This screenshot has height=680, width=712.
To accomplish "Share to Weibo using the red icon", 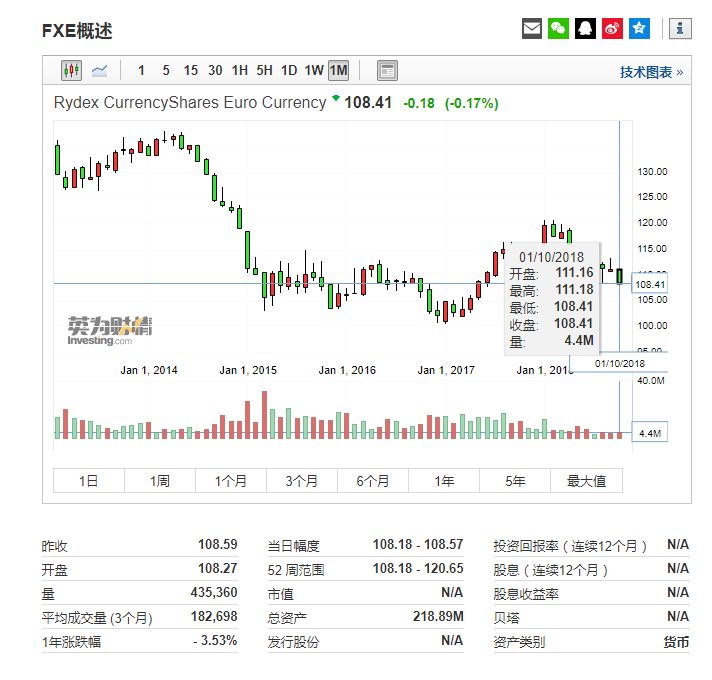I will (612, 29).
